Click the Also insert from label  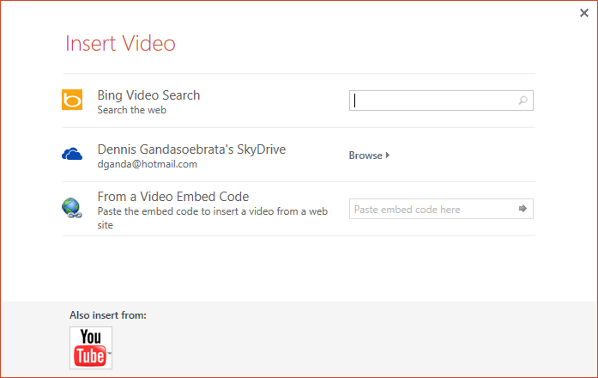pos(108,315)
